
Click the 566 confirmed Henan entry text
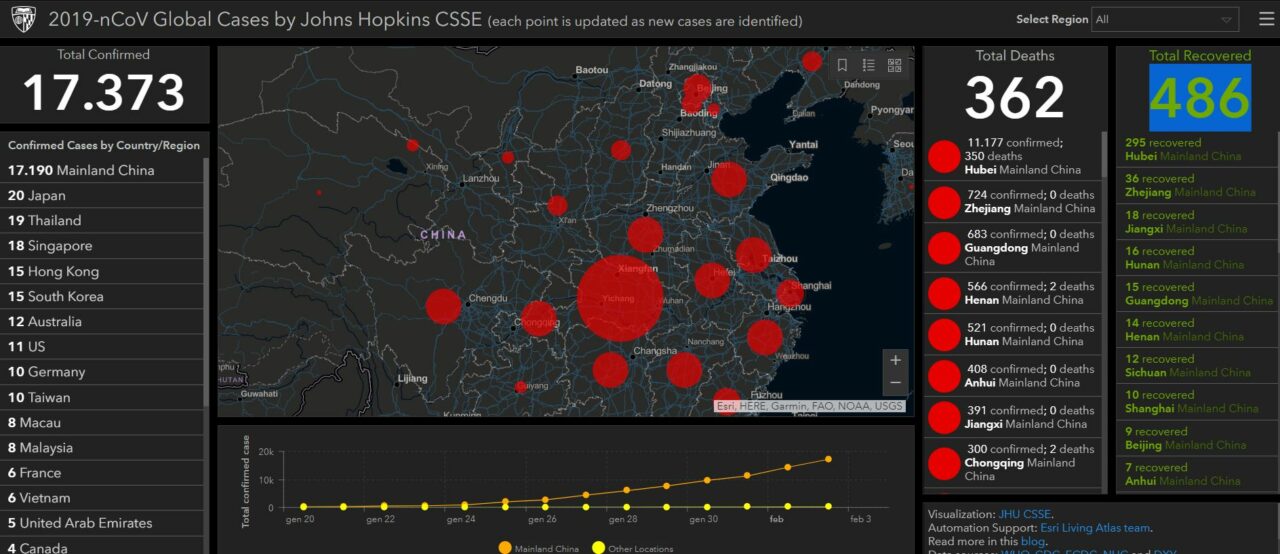(1030, 293)
